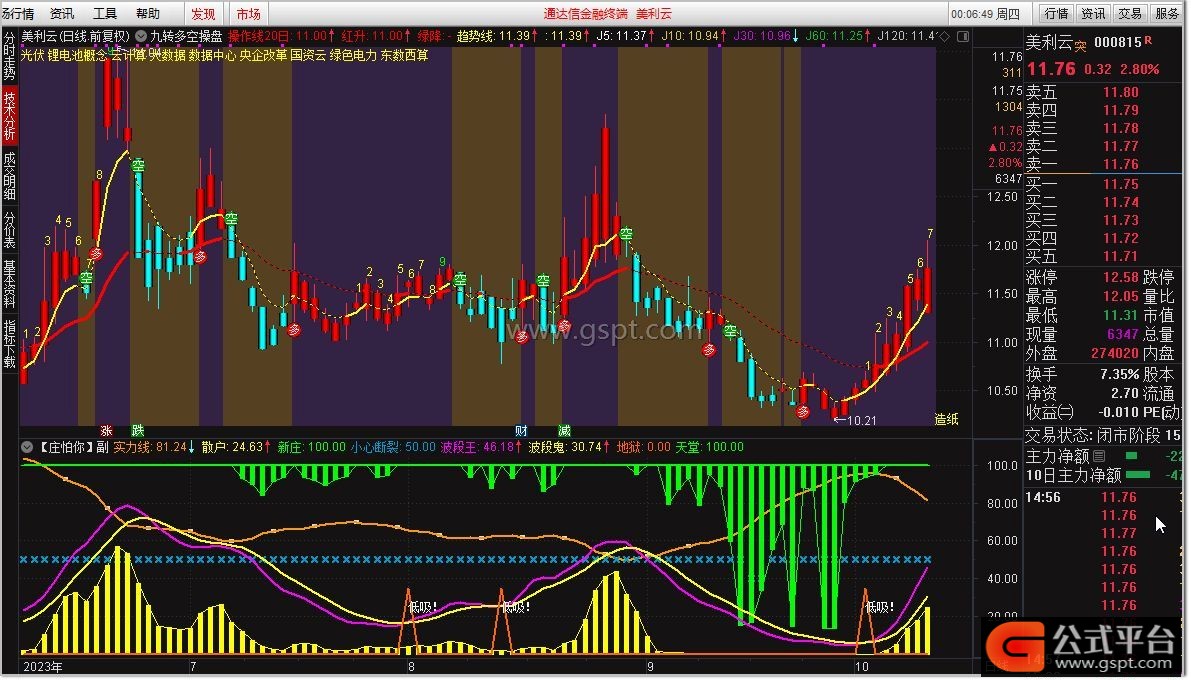
Task: Click the small icon next to 主力净额
Action: tap(1099, 457)
